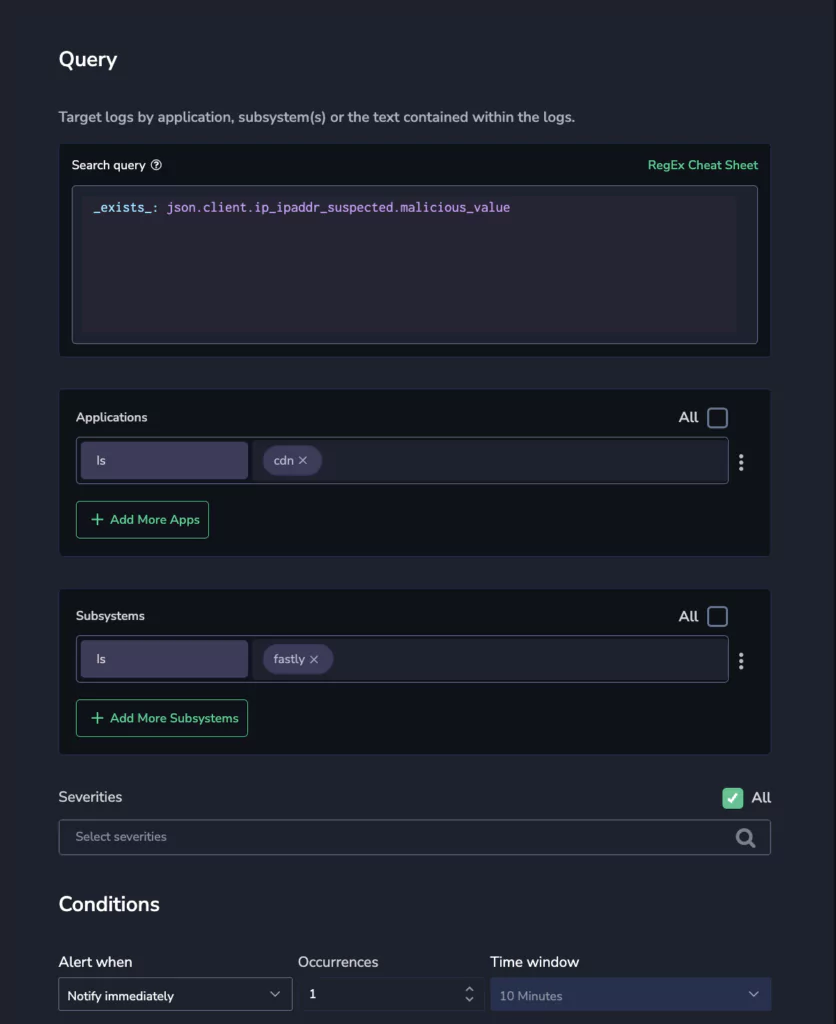Click inside the Search query text editor
Screen dimensions: 836x1024
tap(415, 264)
